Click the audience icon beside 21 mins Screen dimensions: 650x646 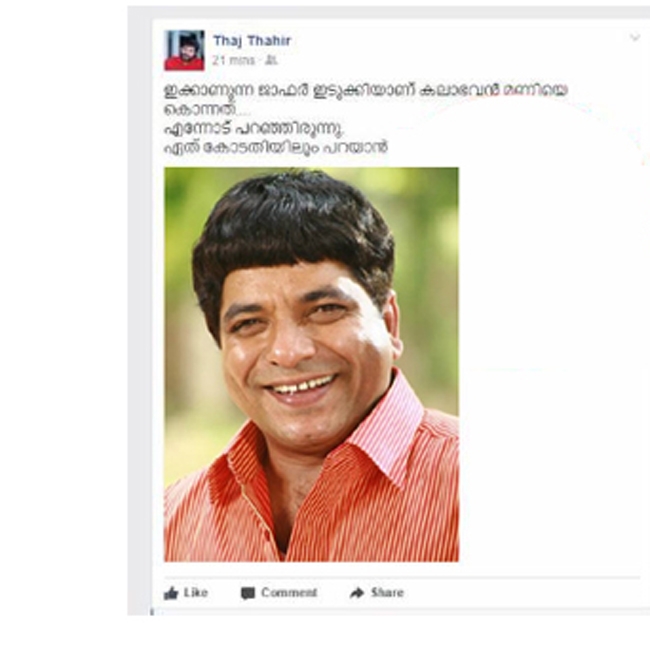coord(271,61)
